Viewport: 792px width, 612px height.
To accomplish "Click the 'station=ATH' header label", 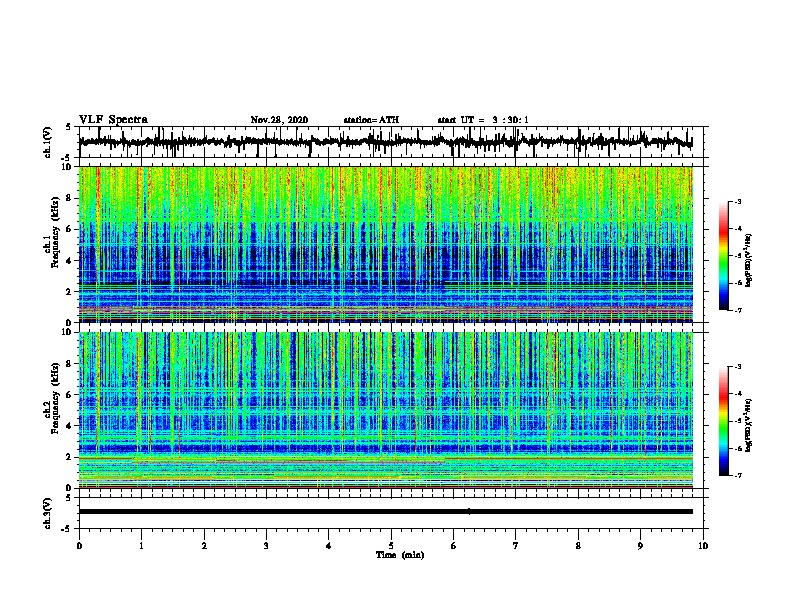I will click(x=371, y=120).
